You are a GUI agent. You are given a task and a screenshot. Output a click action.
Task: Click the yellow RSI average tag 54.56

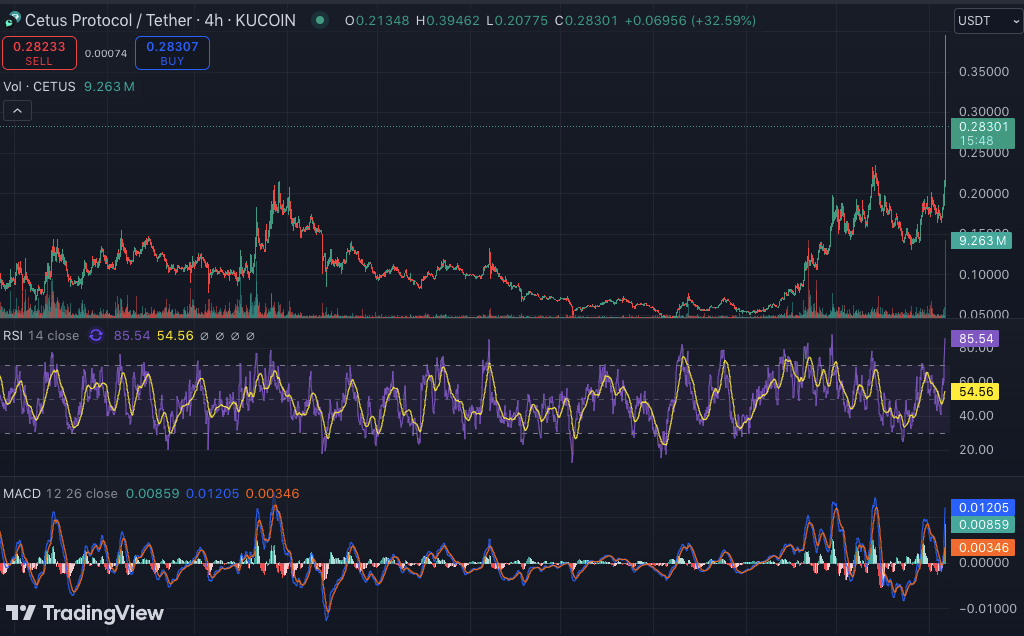[x=976, y=392]
